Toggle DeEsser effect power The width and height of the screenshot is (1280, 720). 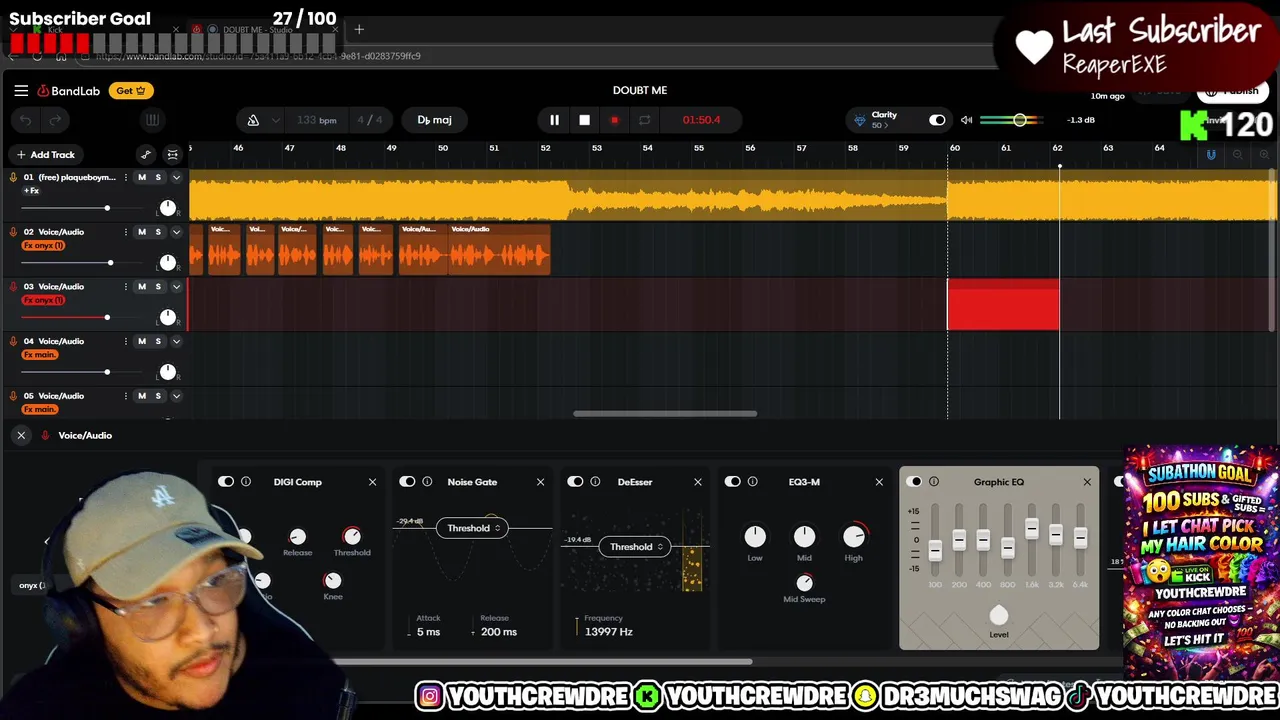click(x=575, y=482)
